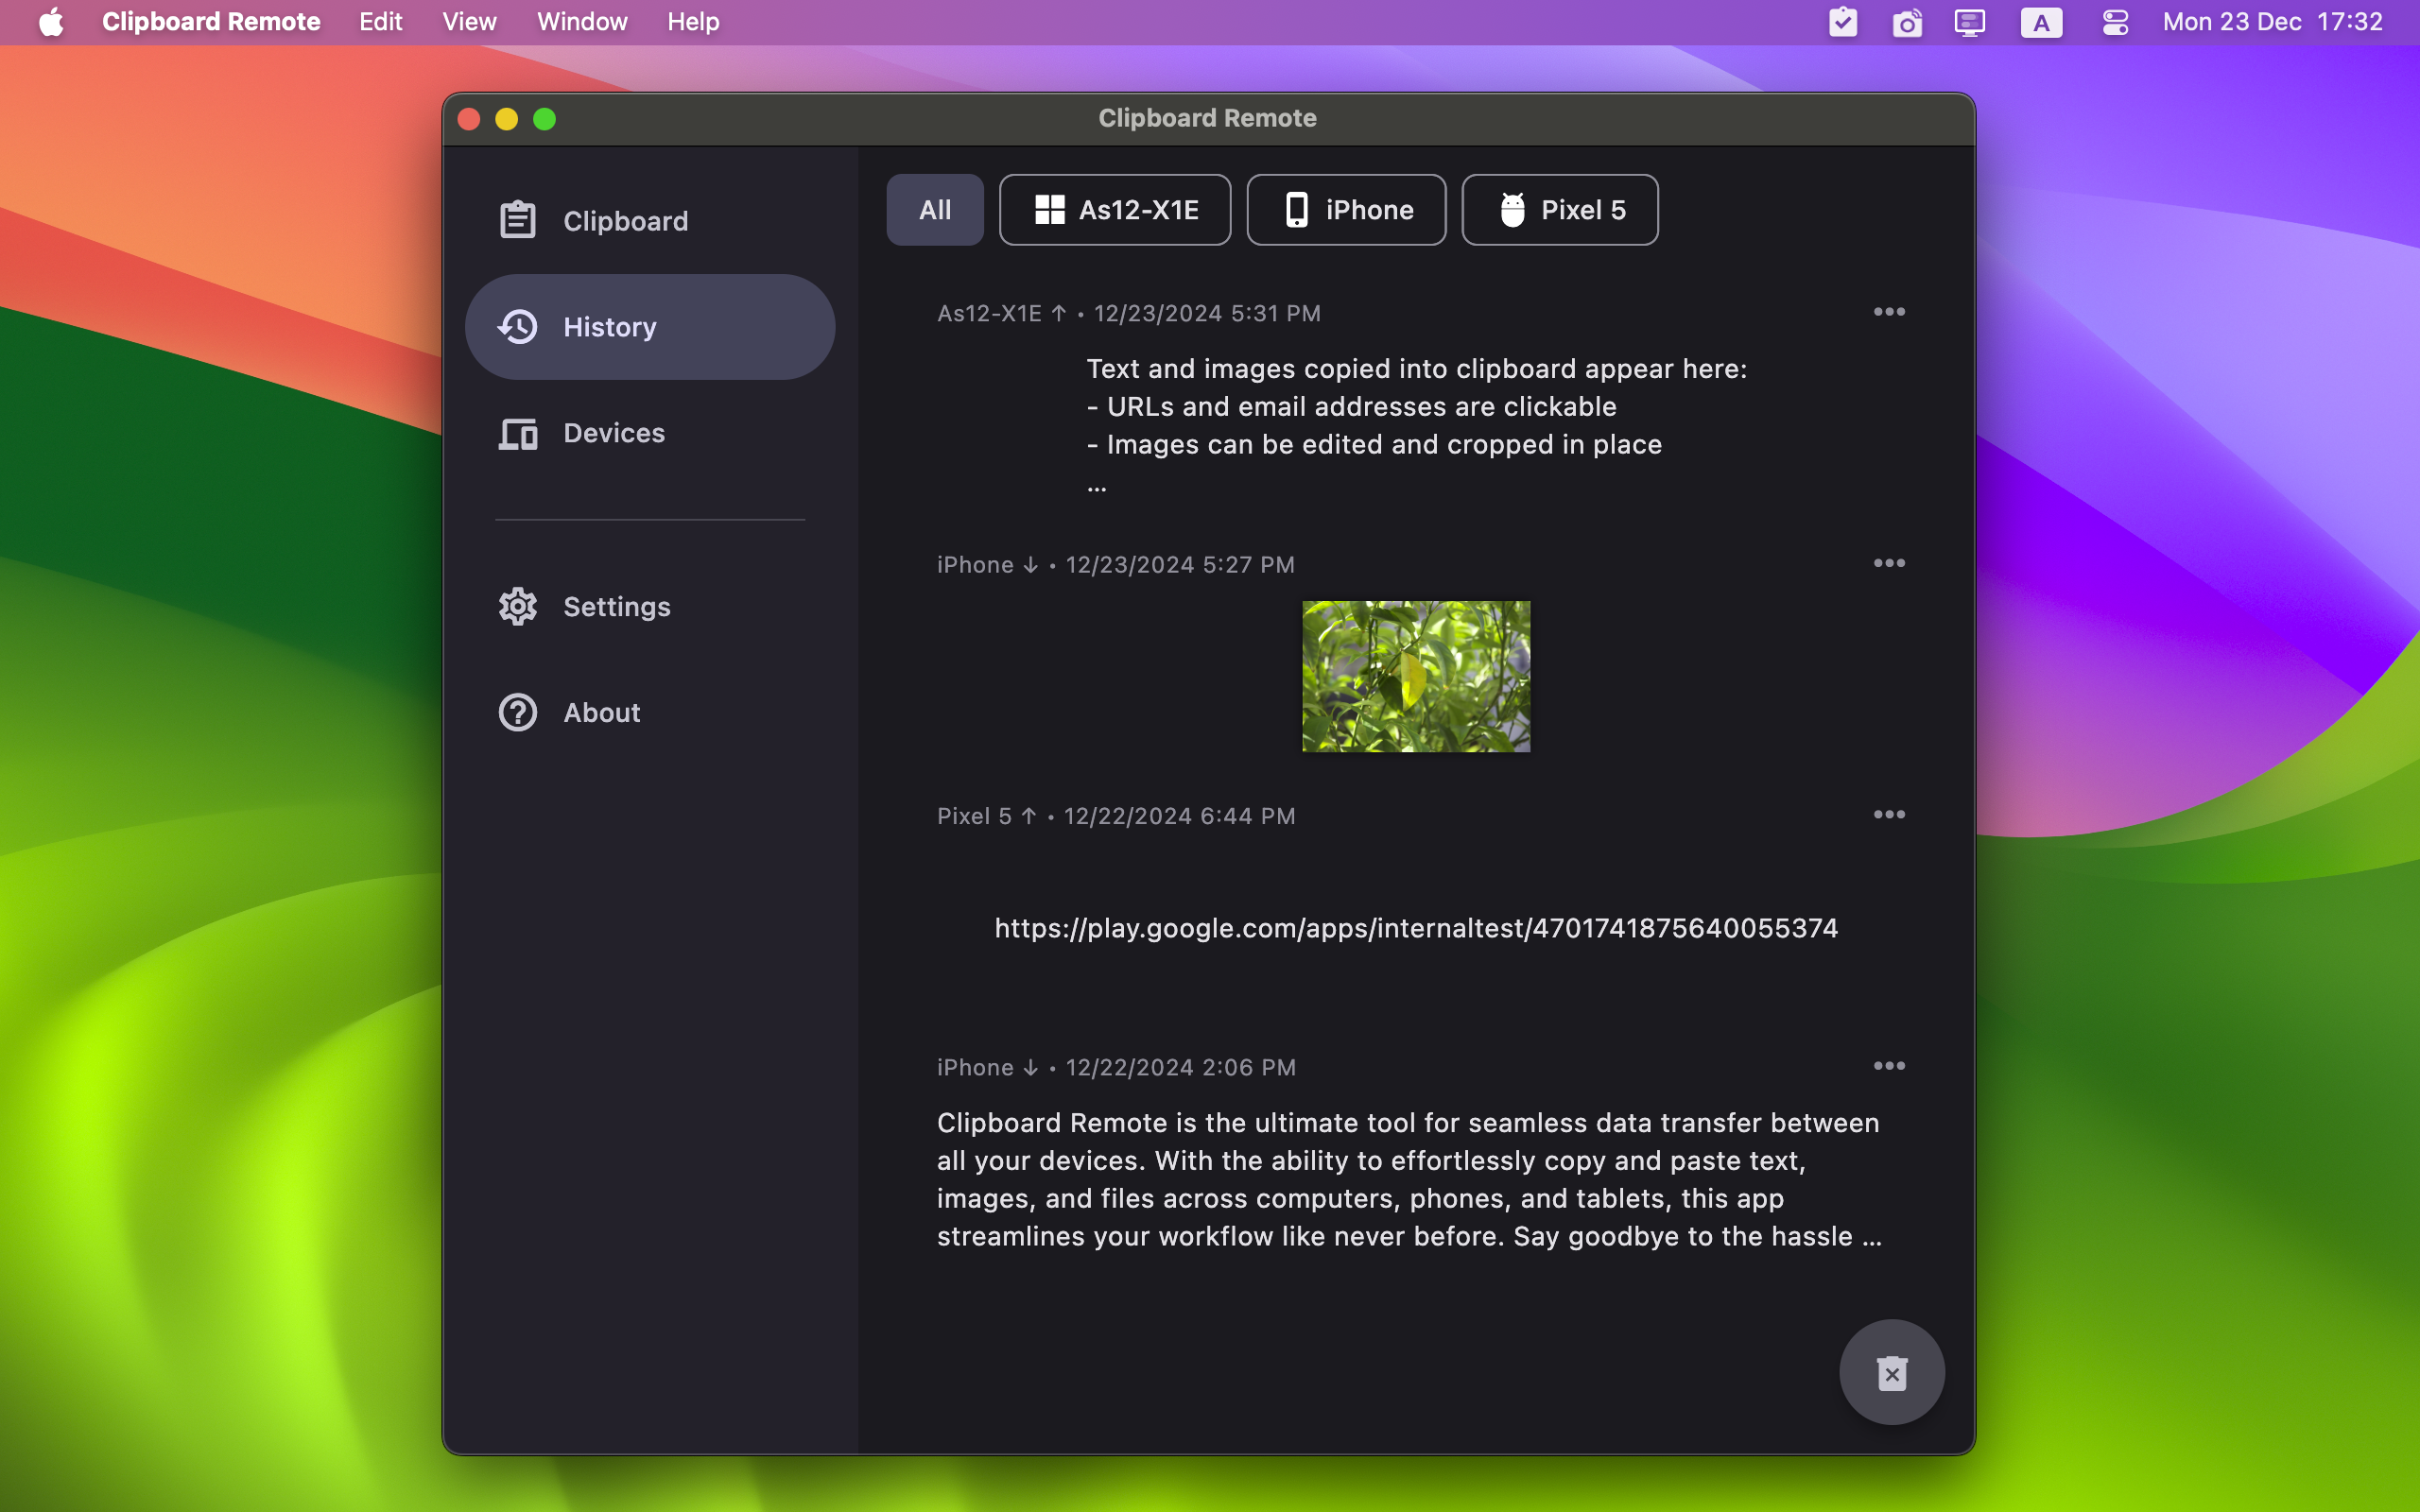
Task: Click the Pixel 5 12/22/2024 6:44 PM header
Action: (x=1116, y=816)
